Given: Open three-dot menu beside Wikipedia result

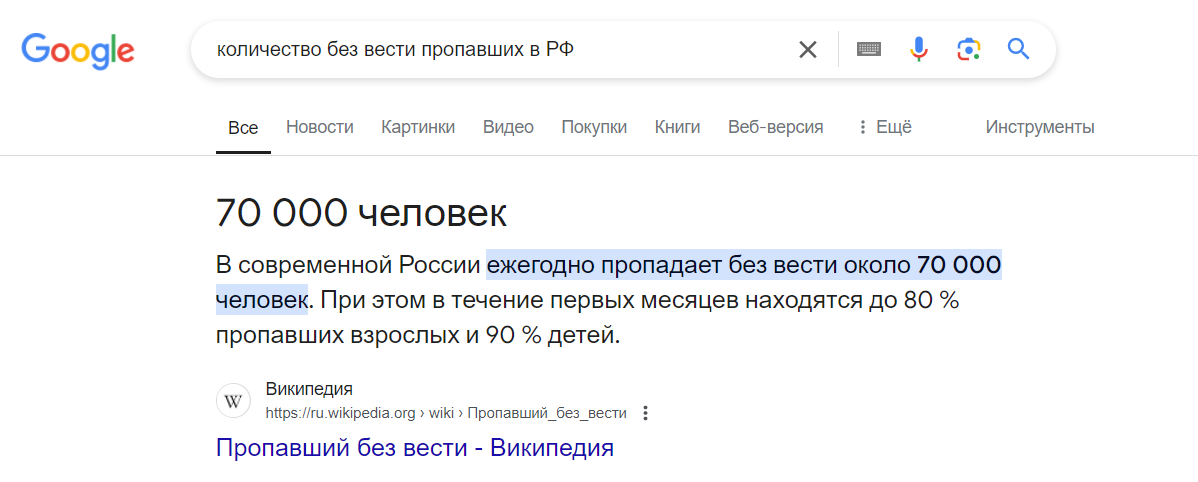Looking at the screenshot, I should (646, 413).
